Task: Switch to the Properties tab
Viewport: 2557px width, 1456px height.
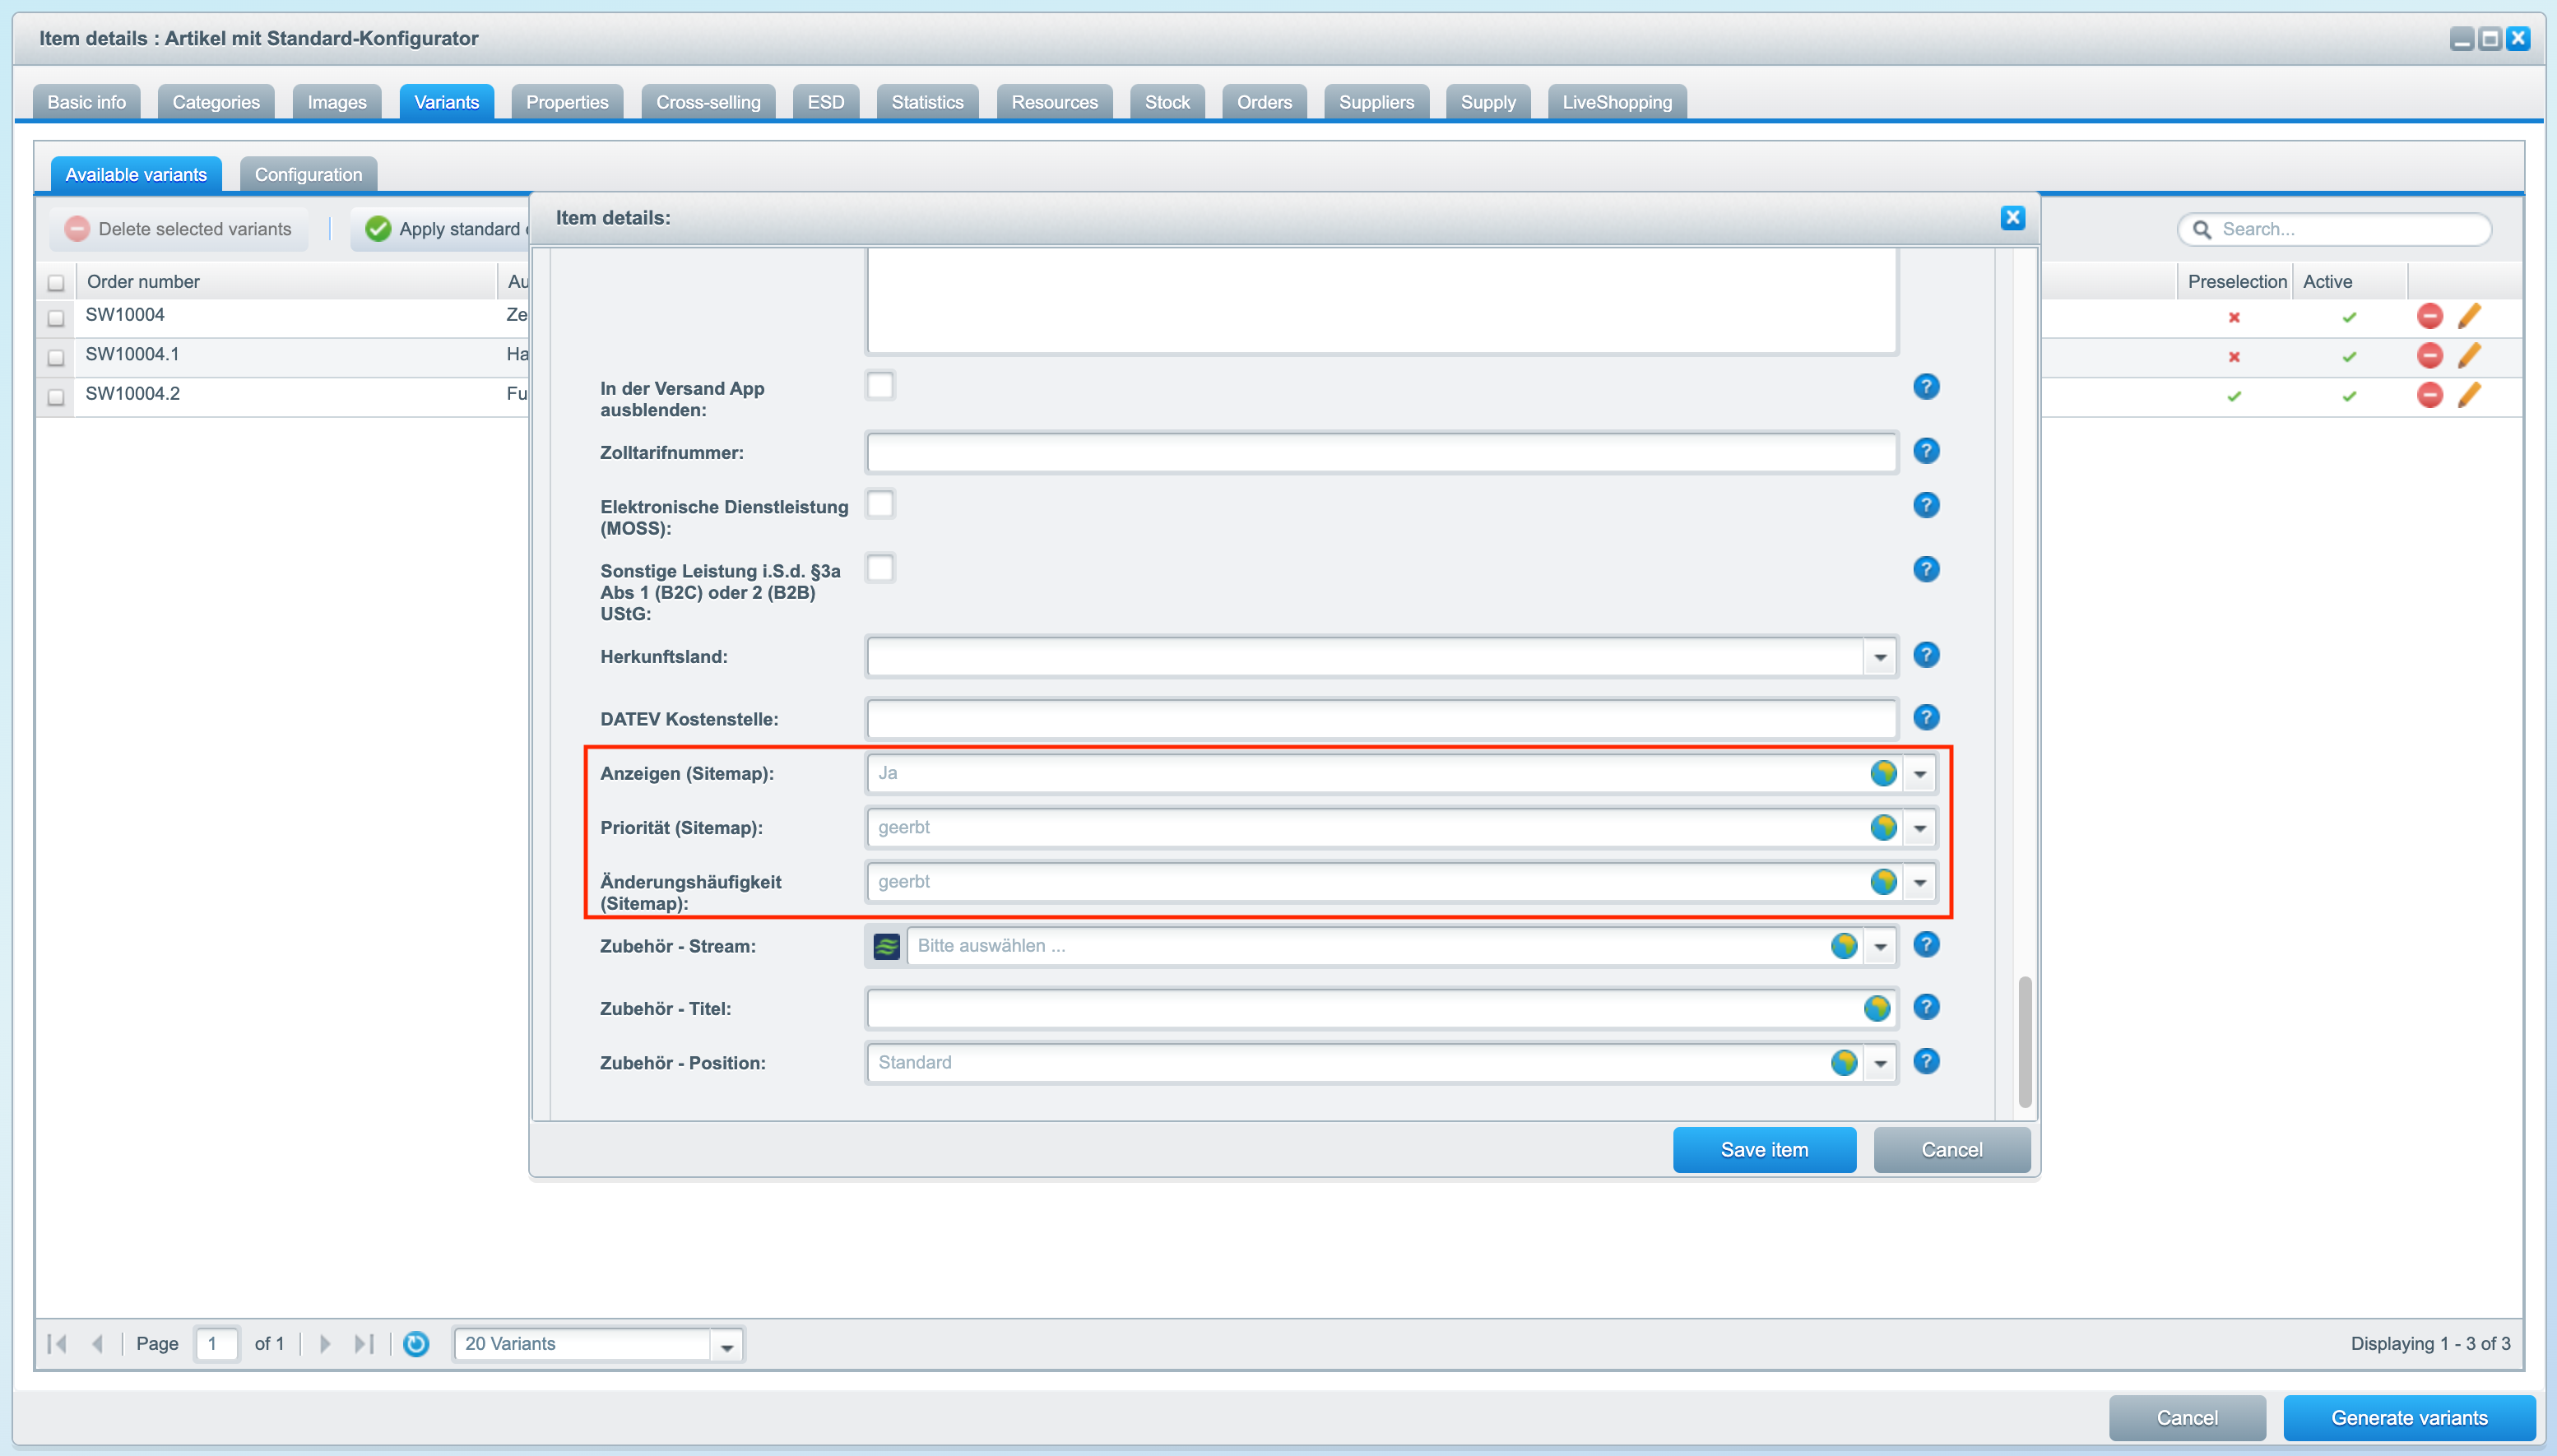Action: (564, 102)
